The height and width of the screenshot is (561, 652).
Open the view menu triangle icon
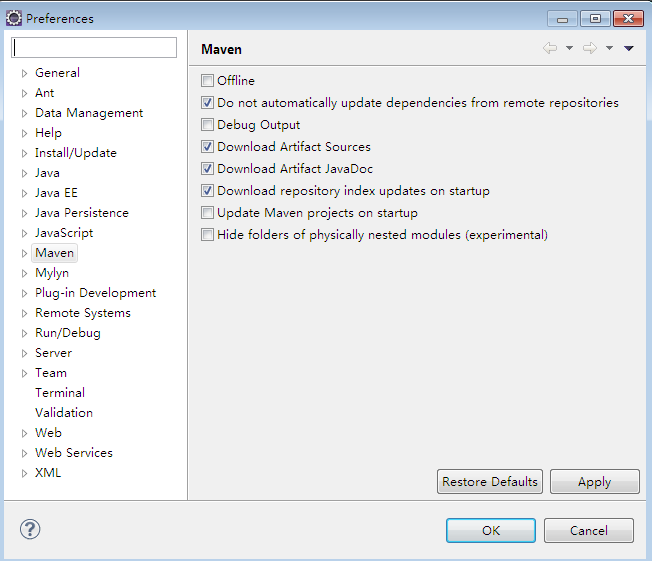629,48
